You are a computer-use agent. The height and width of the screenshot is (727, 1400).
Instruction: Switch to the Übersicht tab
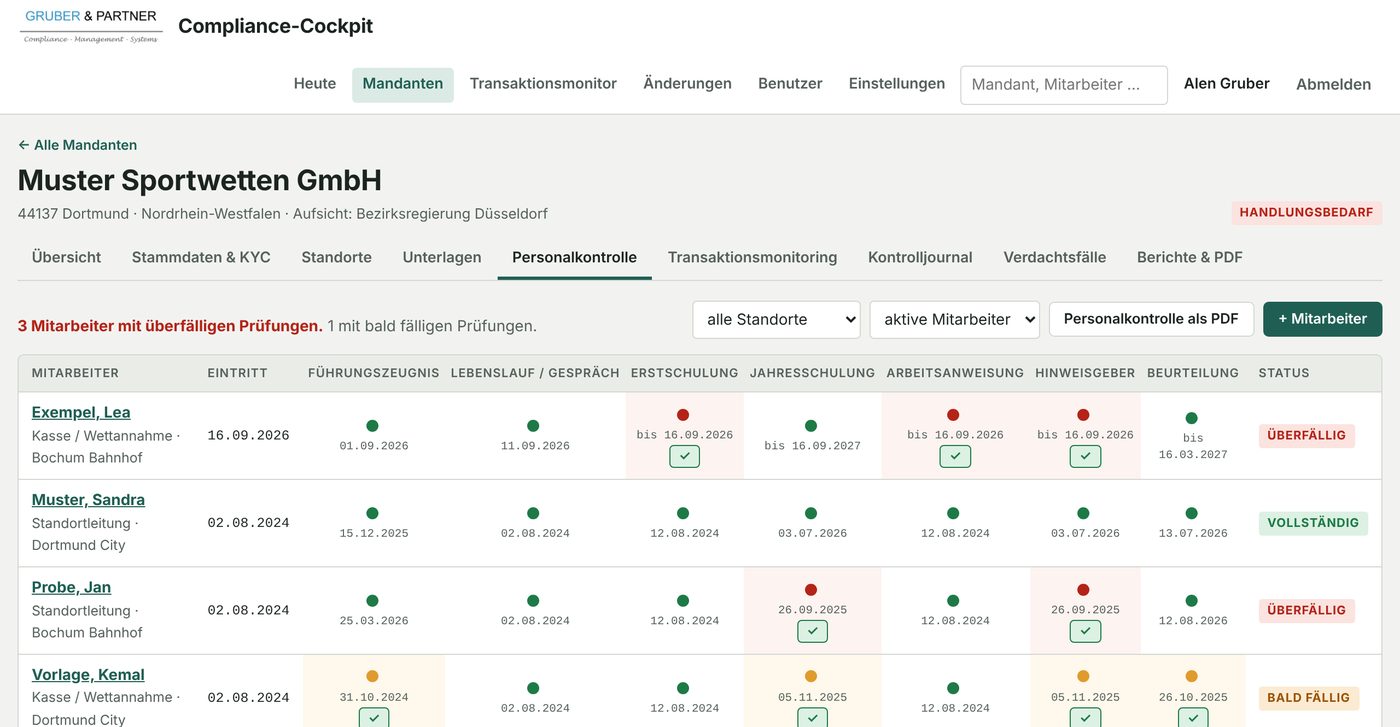pos(66,257)
